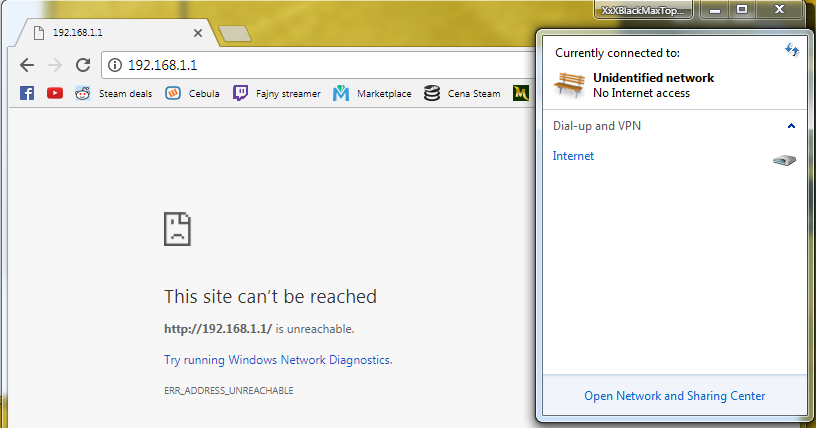Open the YouTube bookmark icon
This screenshot has height=428, width=816.
point(55,93)
